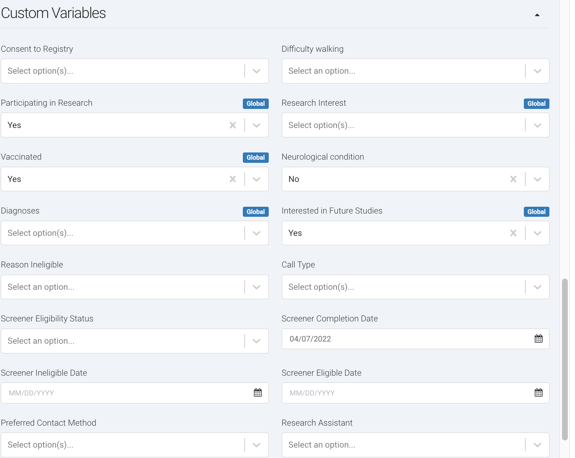Clear the Participating in Research value
Viewport: 575px width, 458px height.
[x=232, y=125]
